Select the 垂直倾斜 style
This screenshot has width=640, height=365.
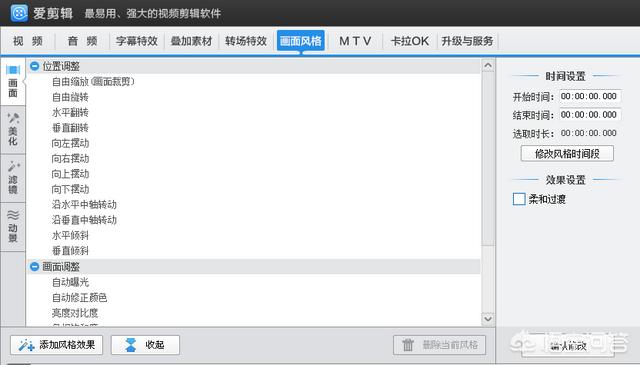pyautogui.click(x=70, y=251)
